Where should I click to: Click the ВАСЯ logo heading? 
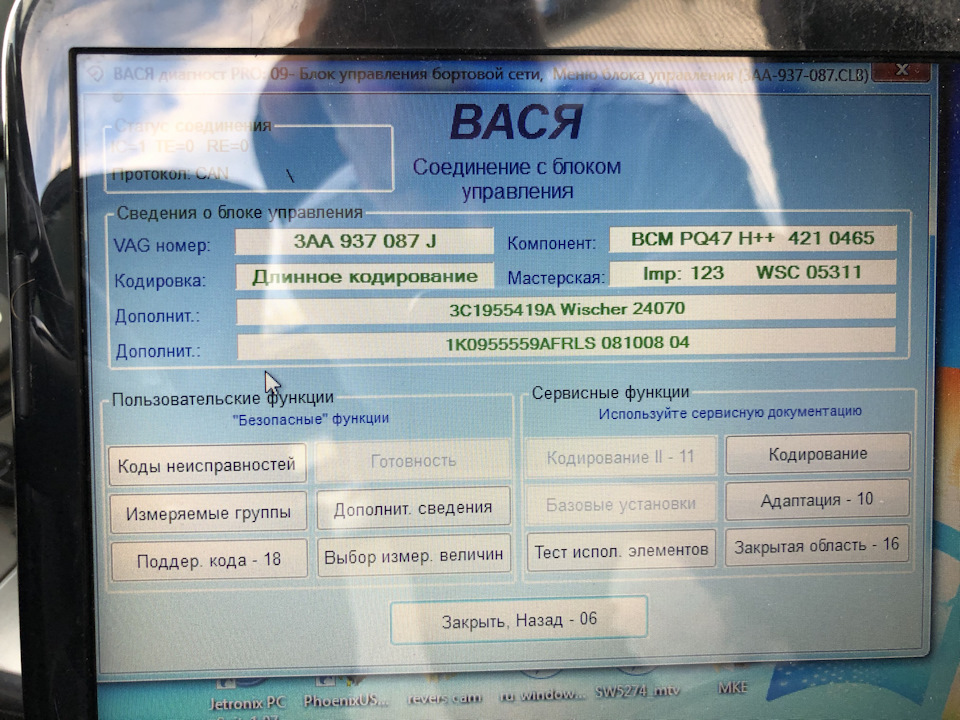pos(516,122)
